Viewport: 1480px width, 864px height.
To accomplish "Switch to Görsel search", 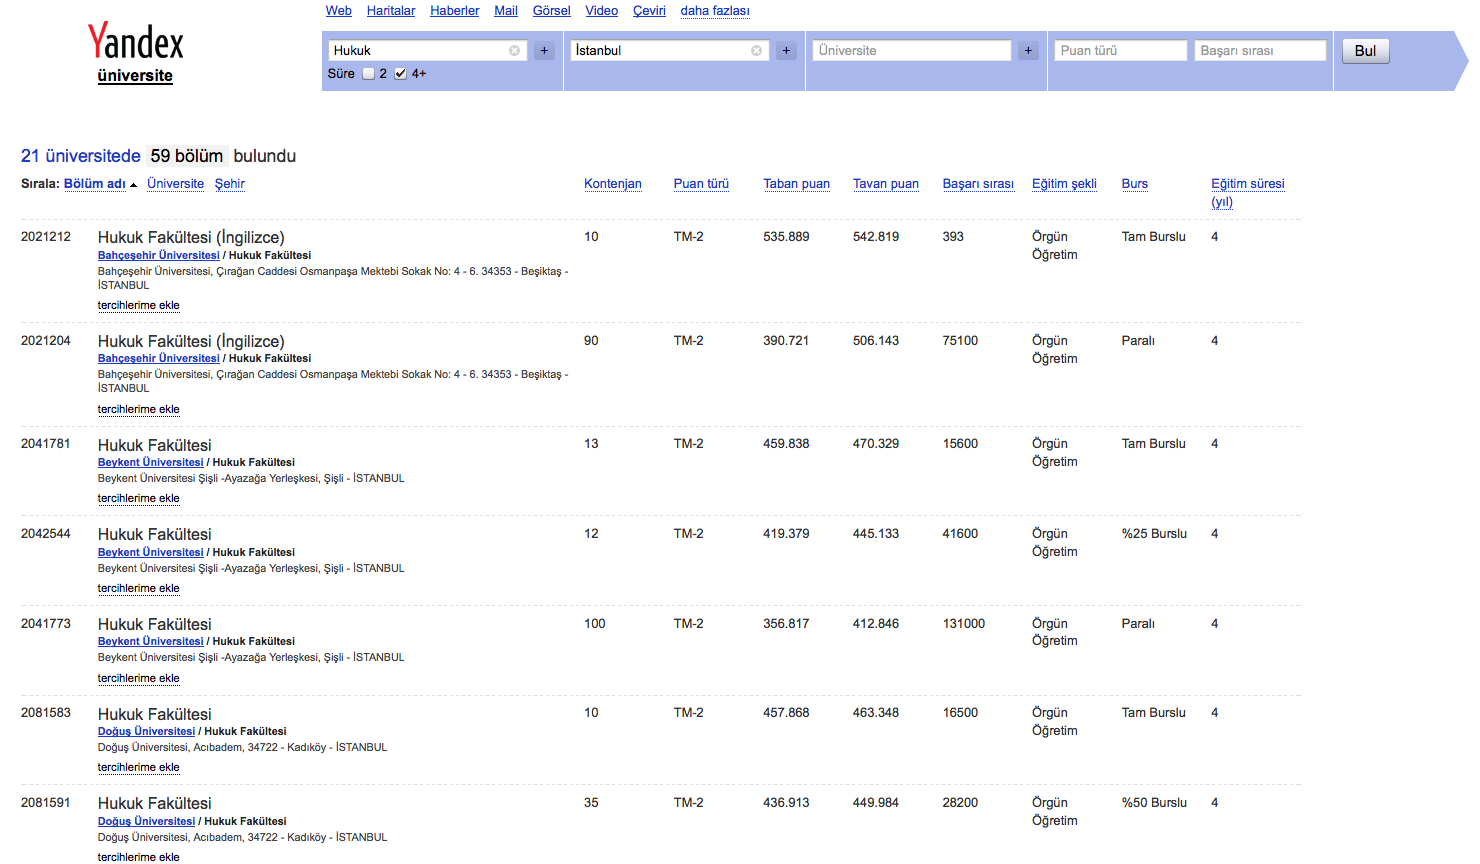I will coord(552,11).
